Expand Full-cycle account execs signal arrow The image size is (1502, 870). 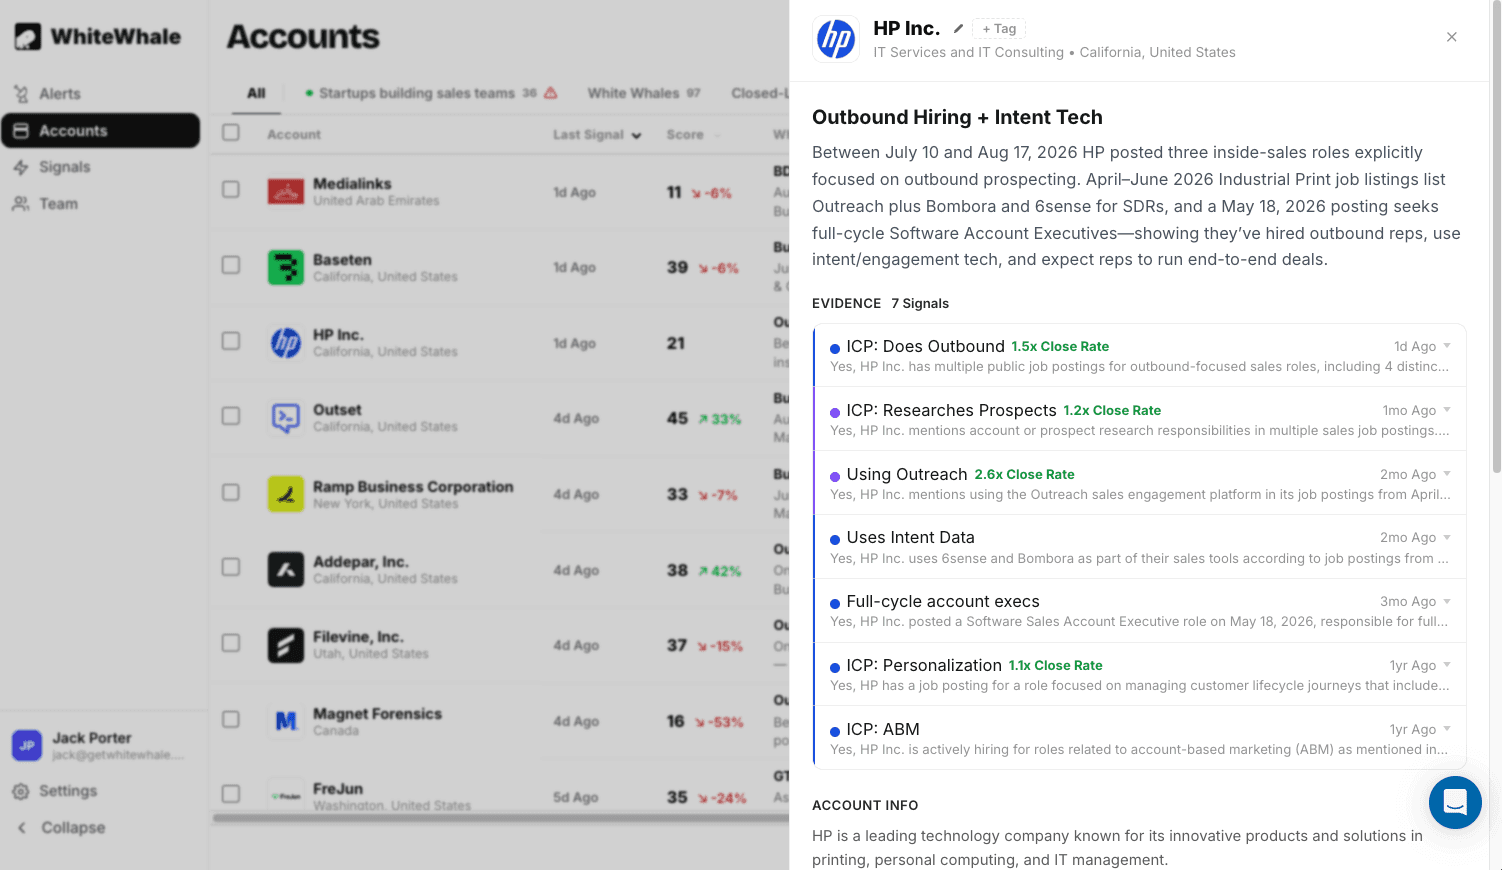point(1447,601)
